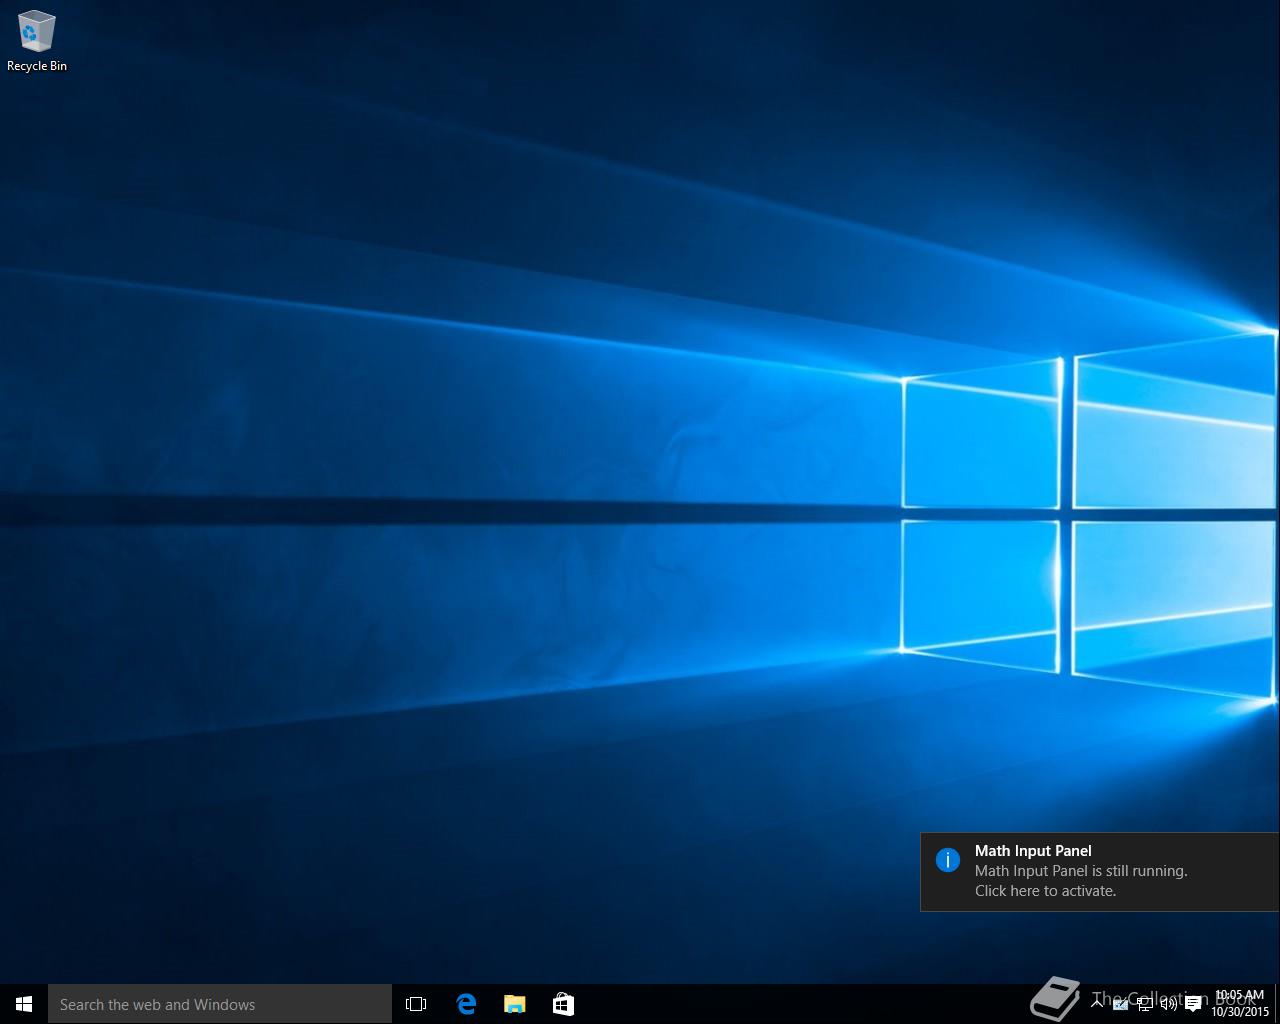Open the clock showing 10:05 AM
1280x1024 pixels.
pyautogui.click(x=1240, y=1004)
